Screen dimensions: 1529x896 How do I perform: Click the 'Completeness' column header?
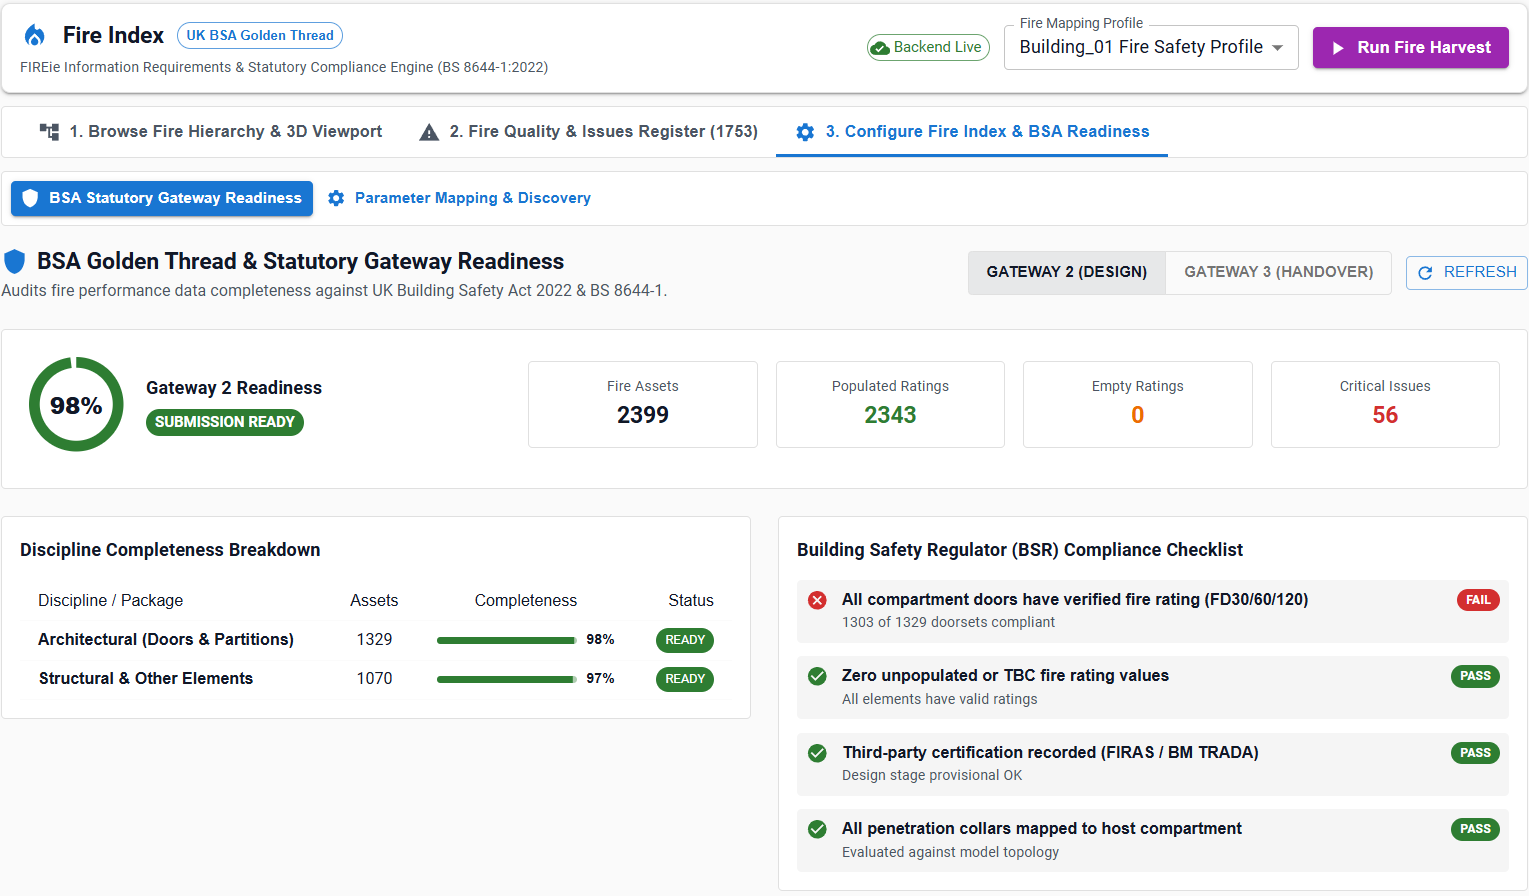[x=526, y=601]
